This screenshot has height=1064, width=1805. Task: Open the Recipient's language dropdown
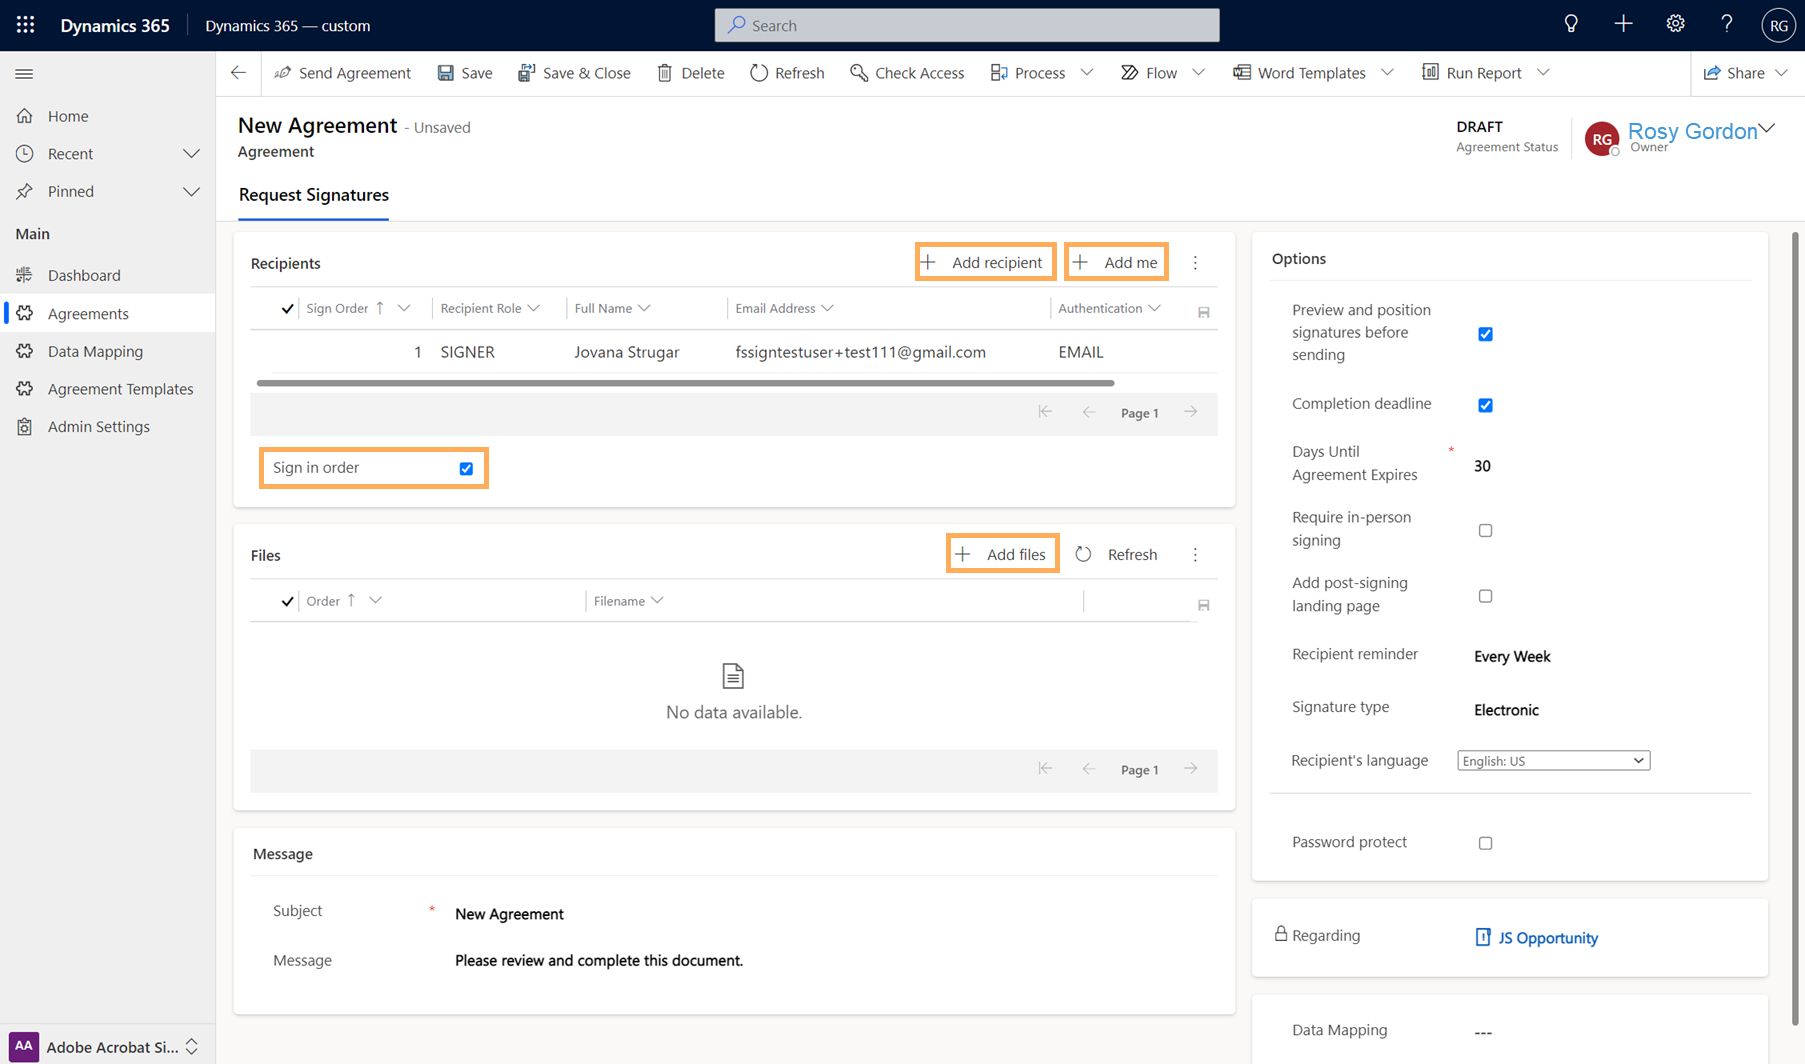click(1553, 761)
